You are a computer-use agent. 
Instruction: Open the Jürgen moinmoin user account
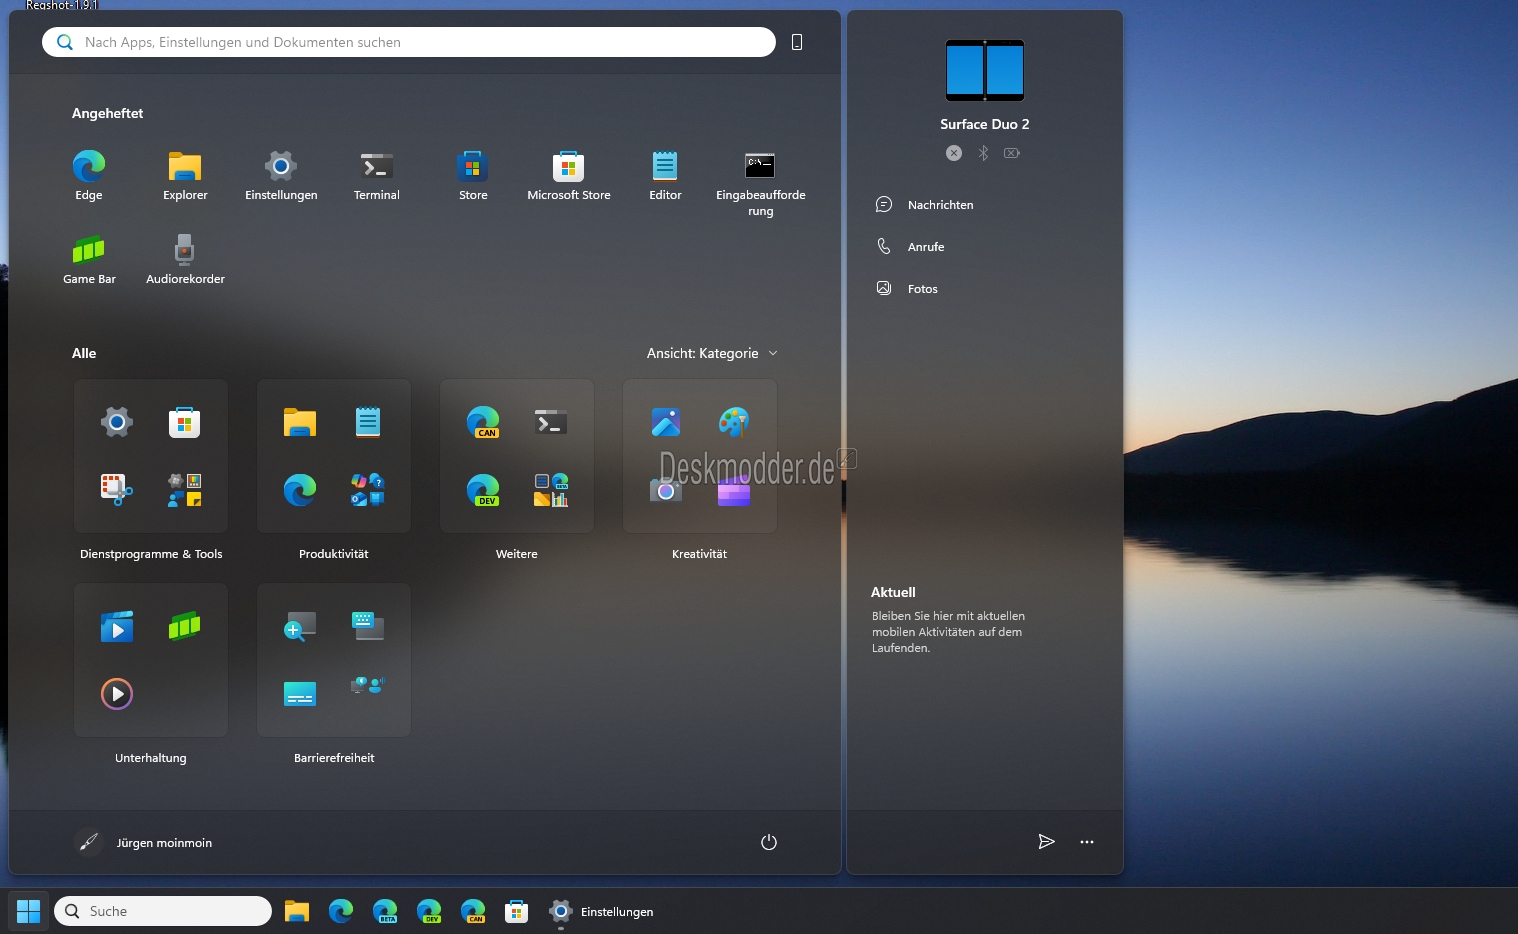(x=143, y=843)
